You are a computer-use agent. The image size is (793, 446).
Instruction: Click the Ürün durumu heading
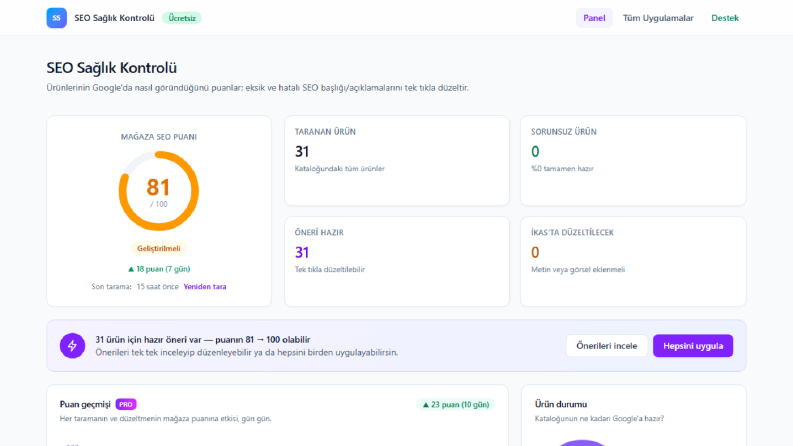[x=561, y=404]
